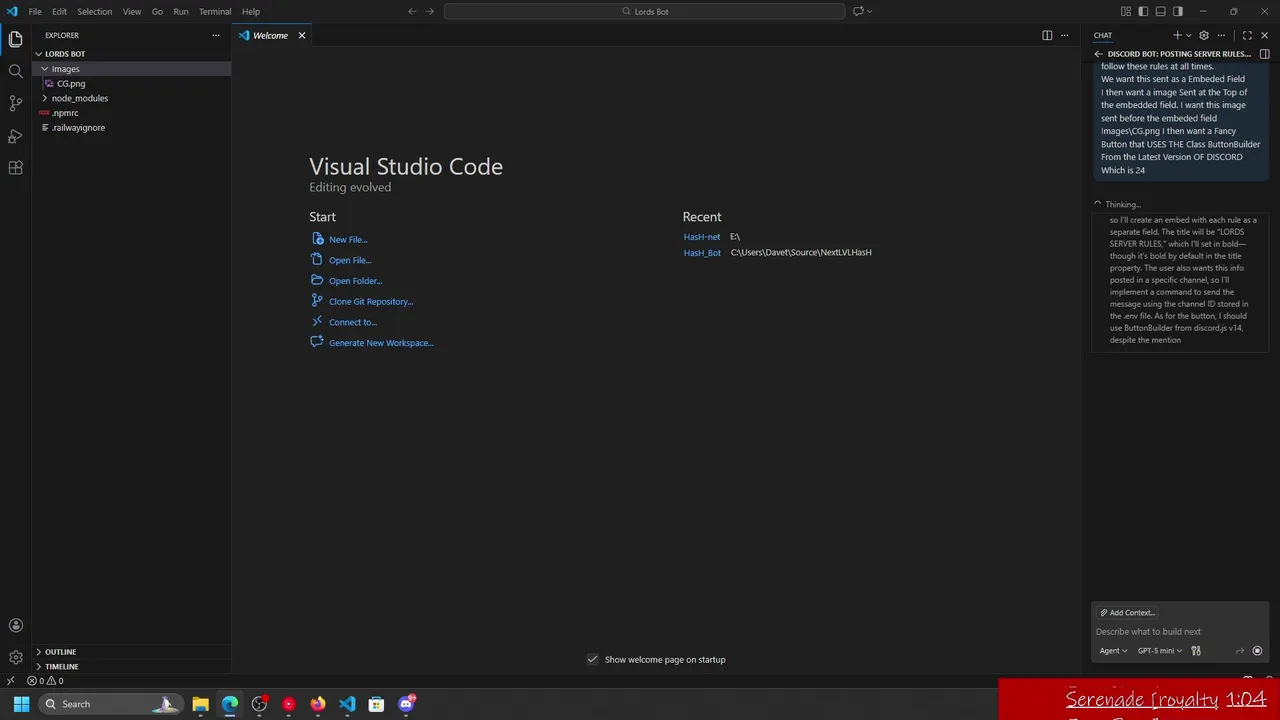Open the Accounts menu in activity bar
The height and width of the screenshot is (720, 1280).
(x=15, y=625)
